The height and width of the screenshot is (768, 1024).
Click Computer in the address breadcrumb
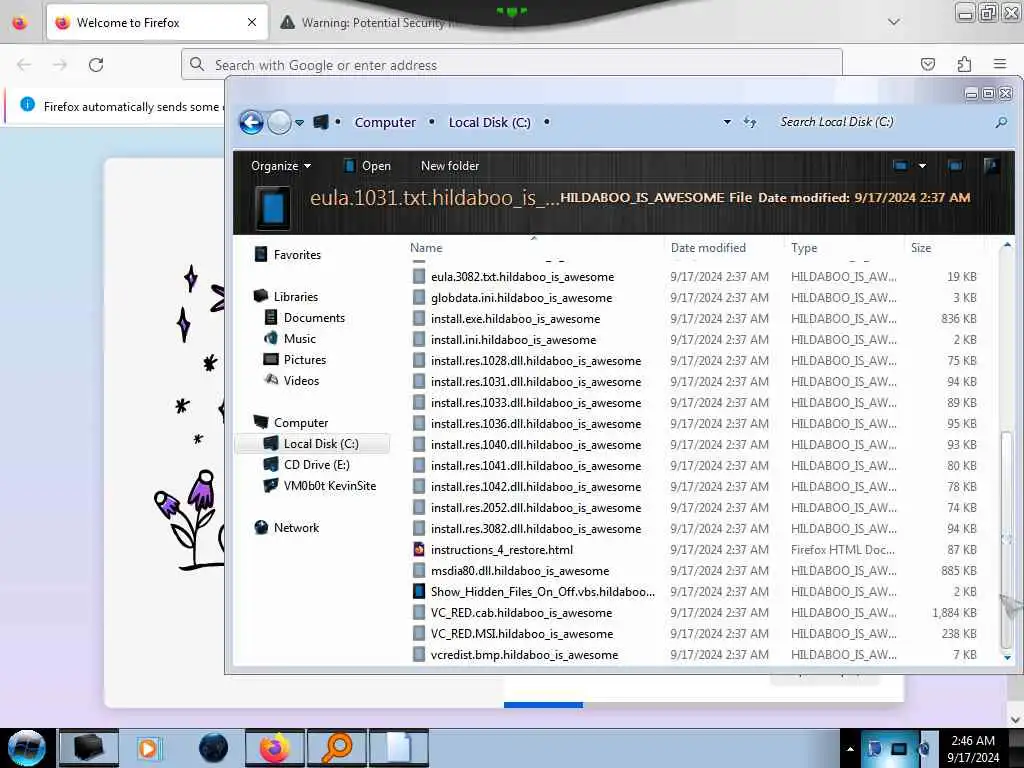pos(385,122)
